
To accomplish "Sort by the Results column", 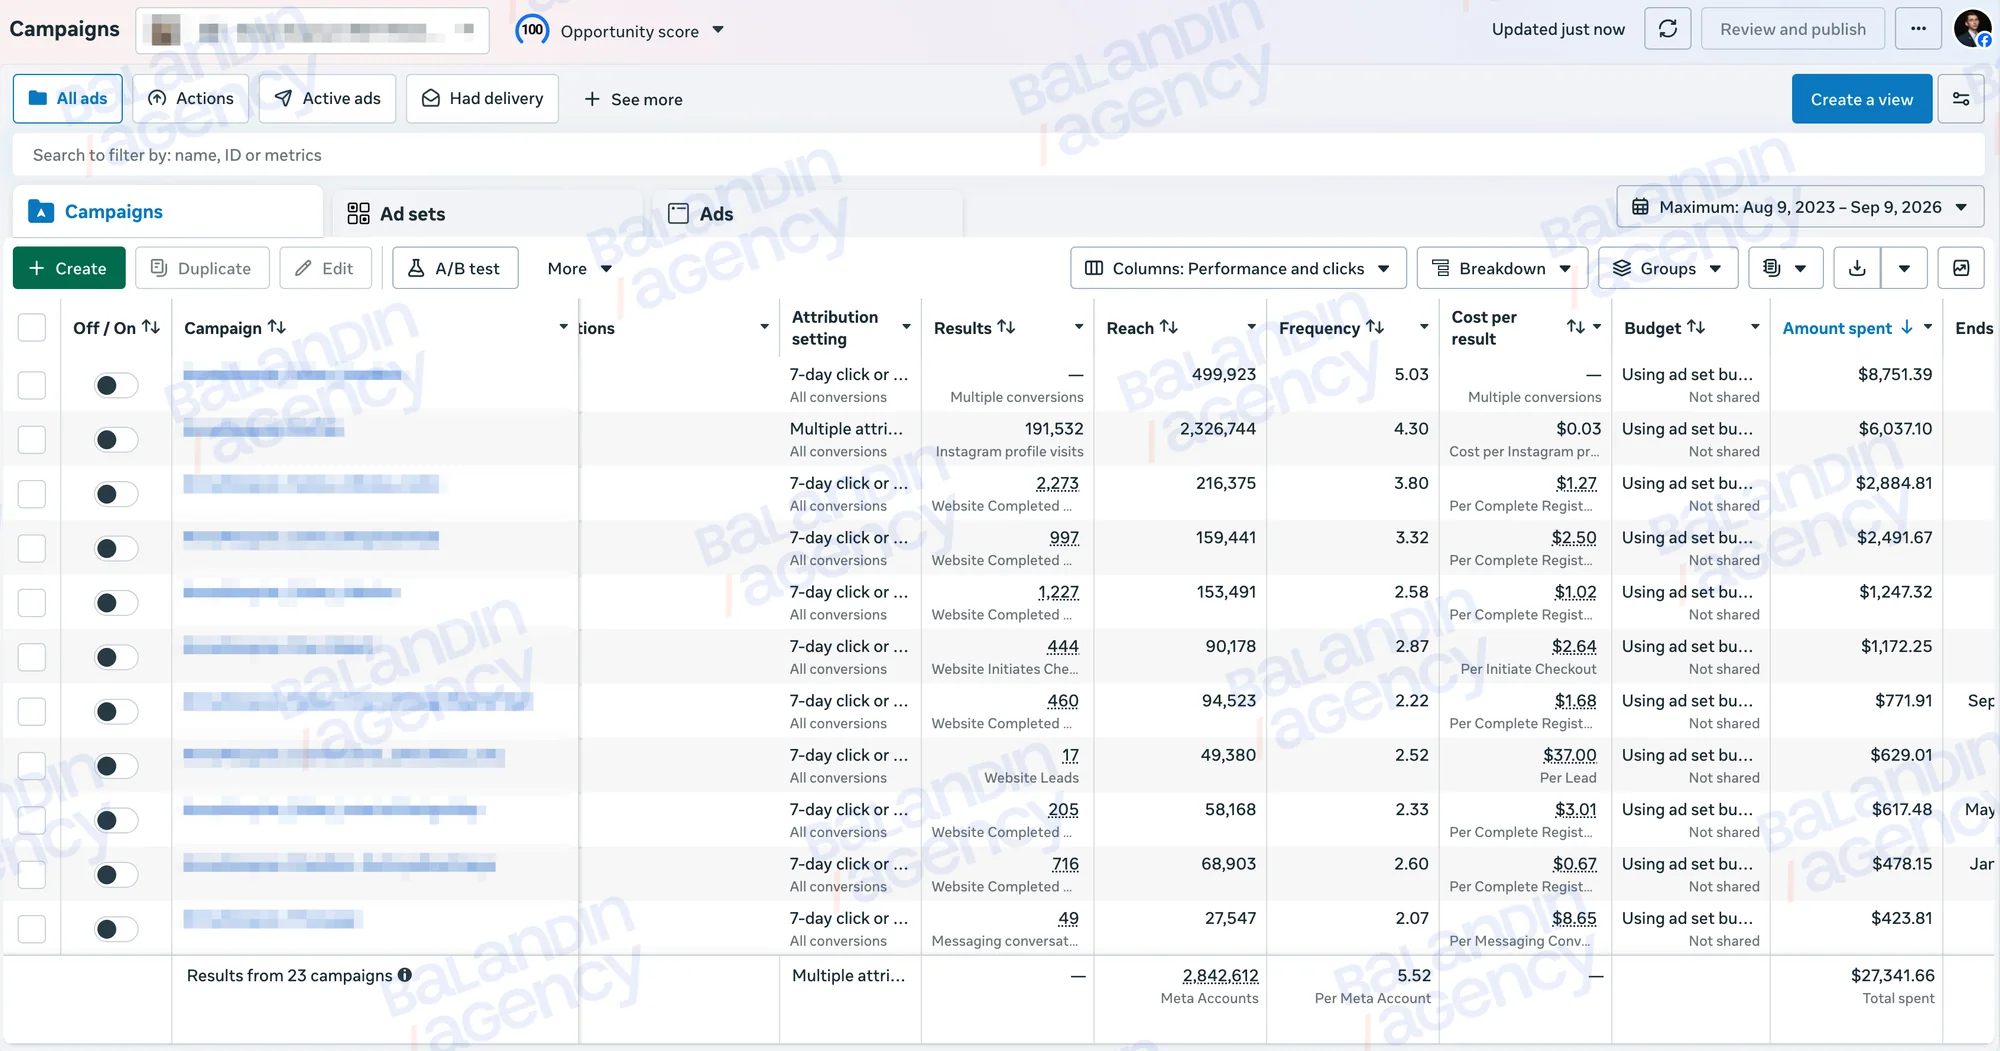I will coord(1006,327).
